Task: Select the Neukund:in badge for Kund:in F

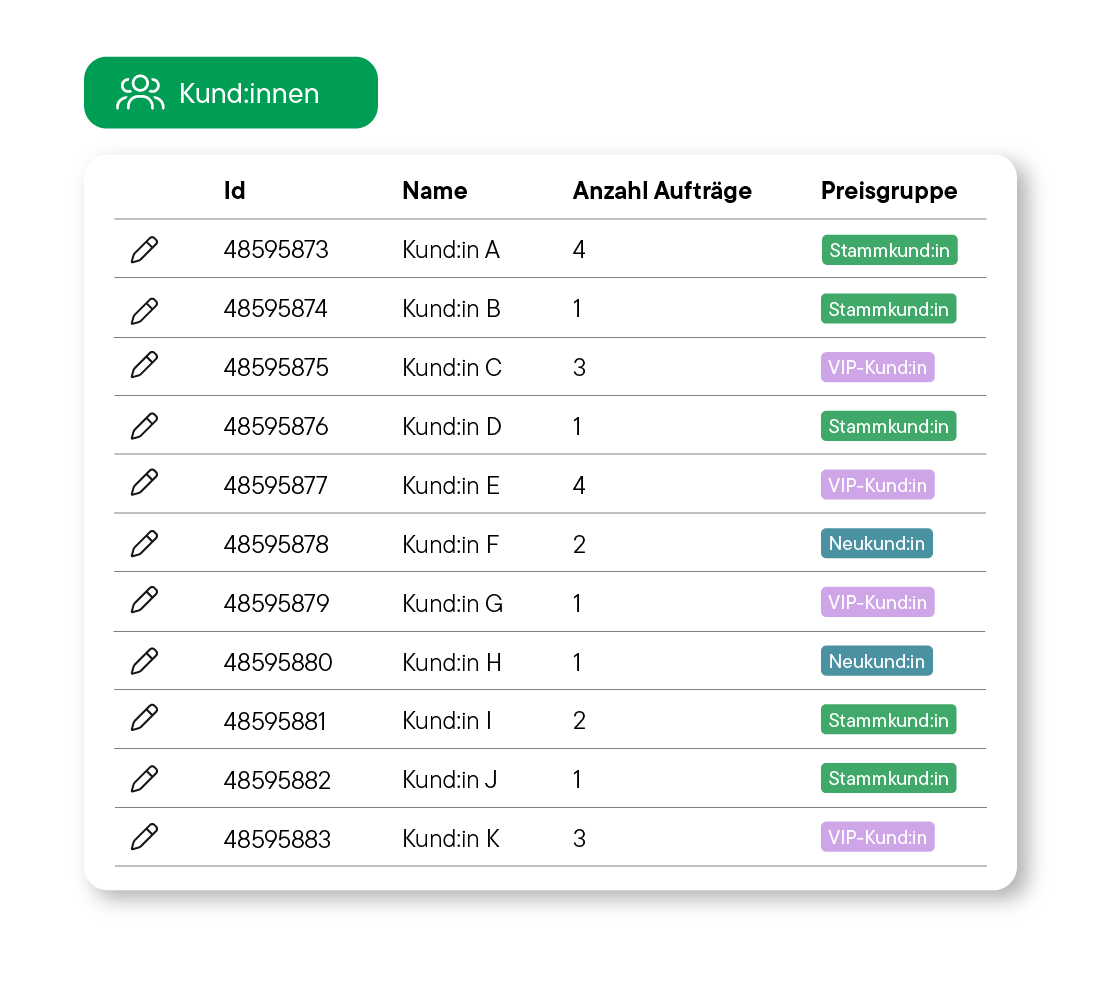Action: [x=876, y=543]
